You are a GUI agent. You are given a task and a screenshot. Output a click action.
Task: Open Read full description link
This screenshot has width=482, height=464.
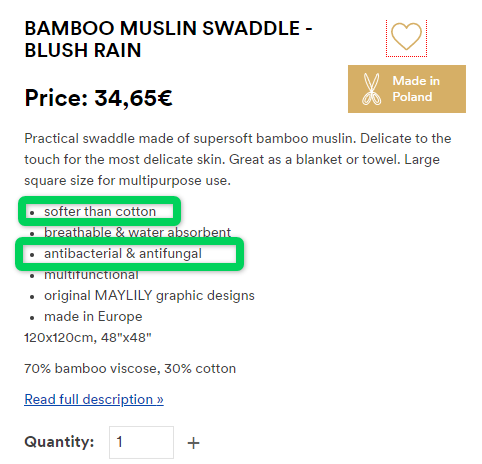pyautogui.click(x=94, y=399)
